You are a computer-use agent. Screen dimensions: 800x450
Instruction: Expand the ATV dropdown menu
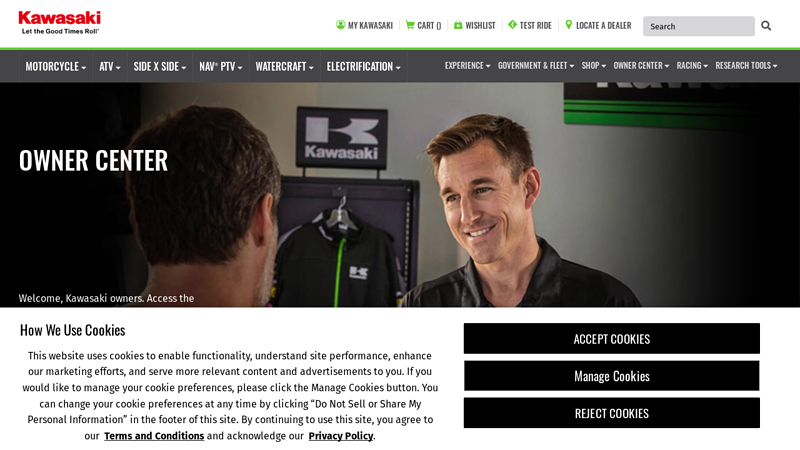point(110,66)
